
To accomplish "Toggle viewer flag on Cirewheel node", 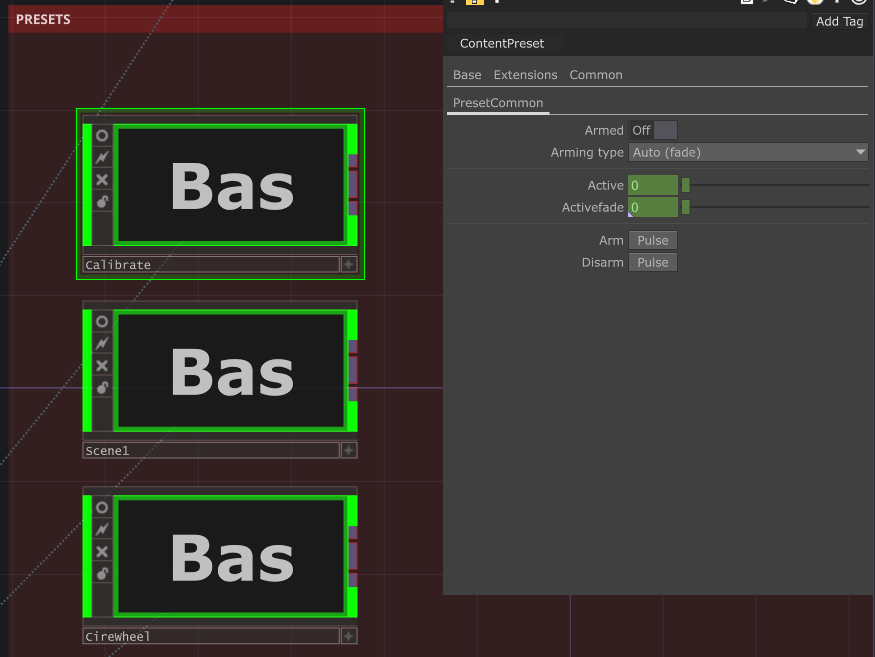I will 102,507.
